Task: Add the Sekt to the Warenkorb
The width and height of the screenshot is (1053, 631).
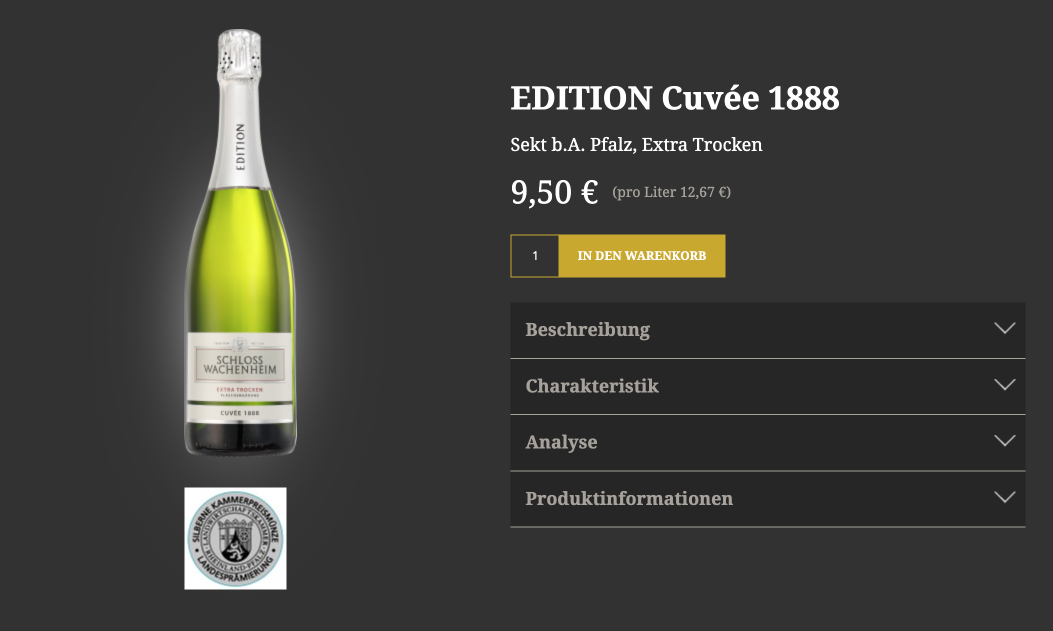Action: tap(642, 256)
